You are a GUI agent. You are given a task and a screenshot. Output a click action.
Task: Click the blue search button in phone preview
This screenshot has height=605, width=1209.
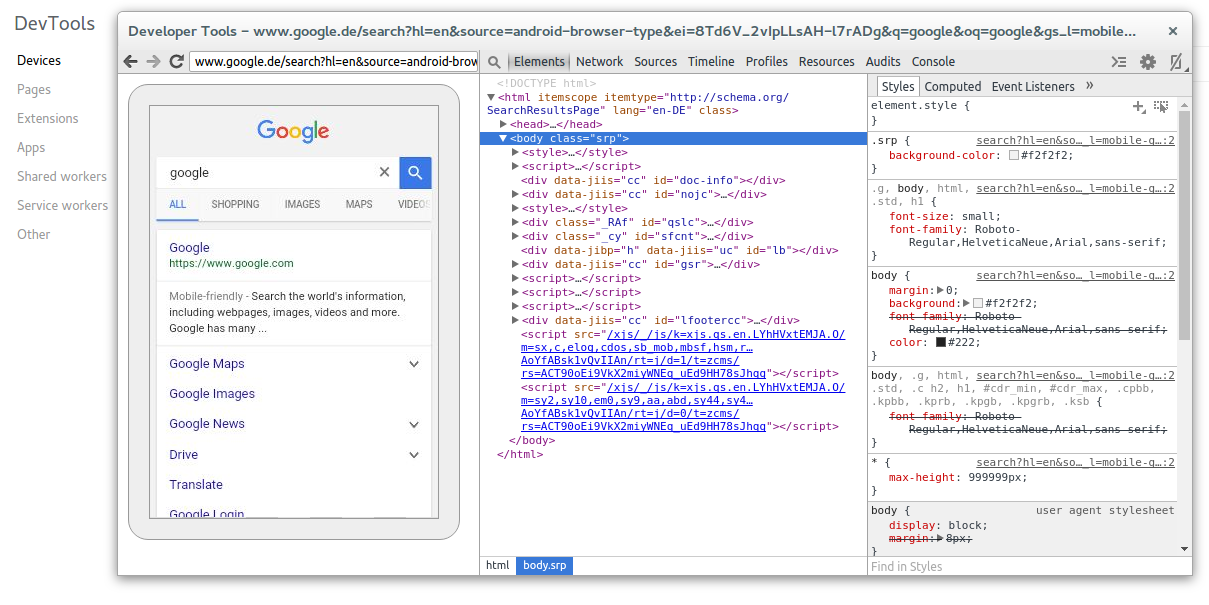[x=415, y=172]
